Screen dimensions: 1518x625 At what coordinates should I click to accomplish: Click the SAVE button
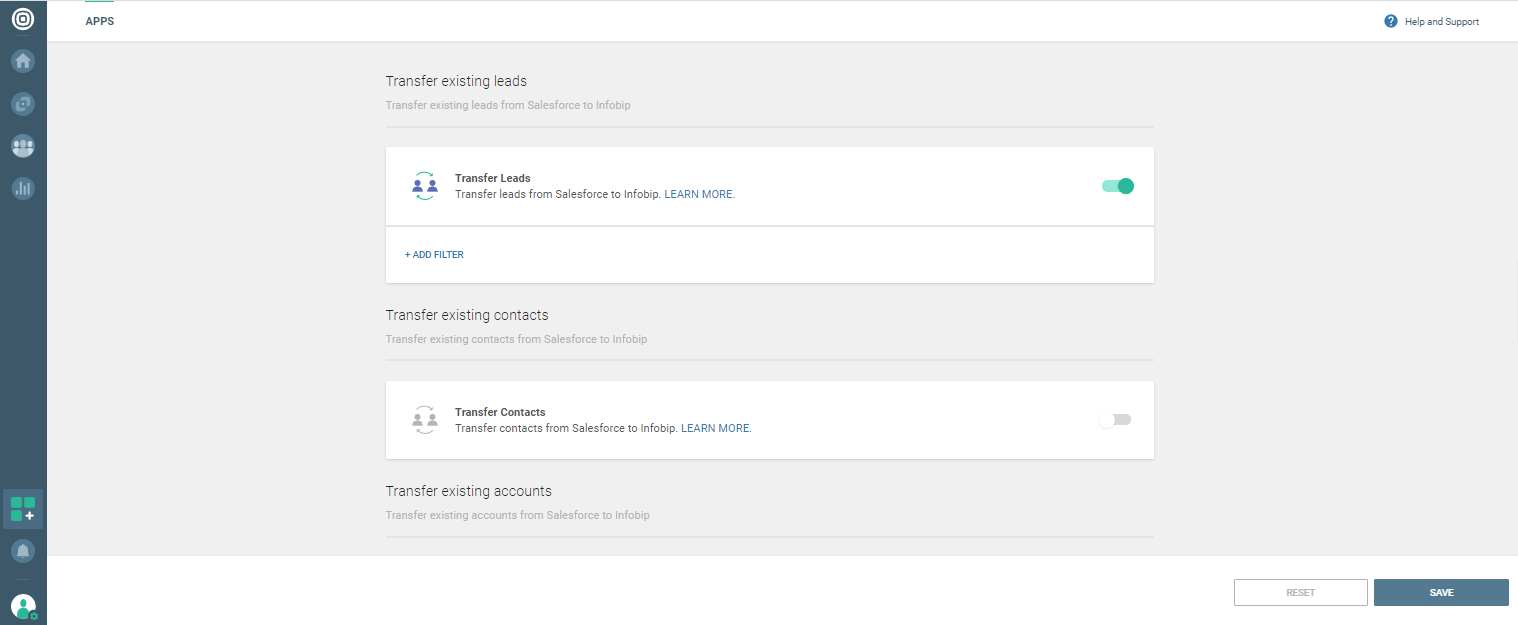coord(1441,593)
